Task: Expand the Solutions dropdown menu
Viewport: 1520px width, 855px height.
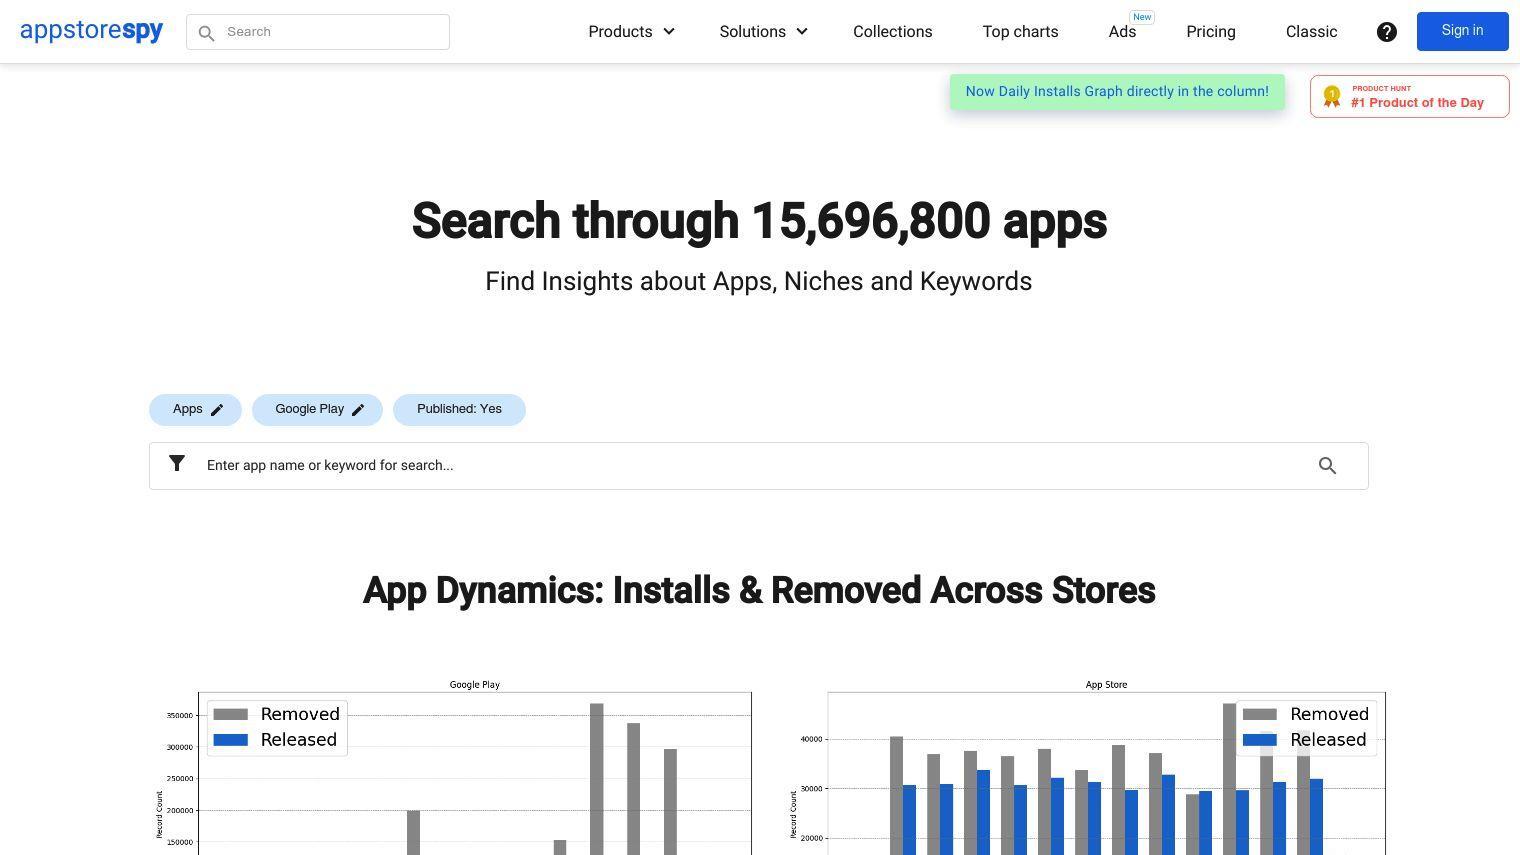Action: [x=763, y=32]
